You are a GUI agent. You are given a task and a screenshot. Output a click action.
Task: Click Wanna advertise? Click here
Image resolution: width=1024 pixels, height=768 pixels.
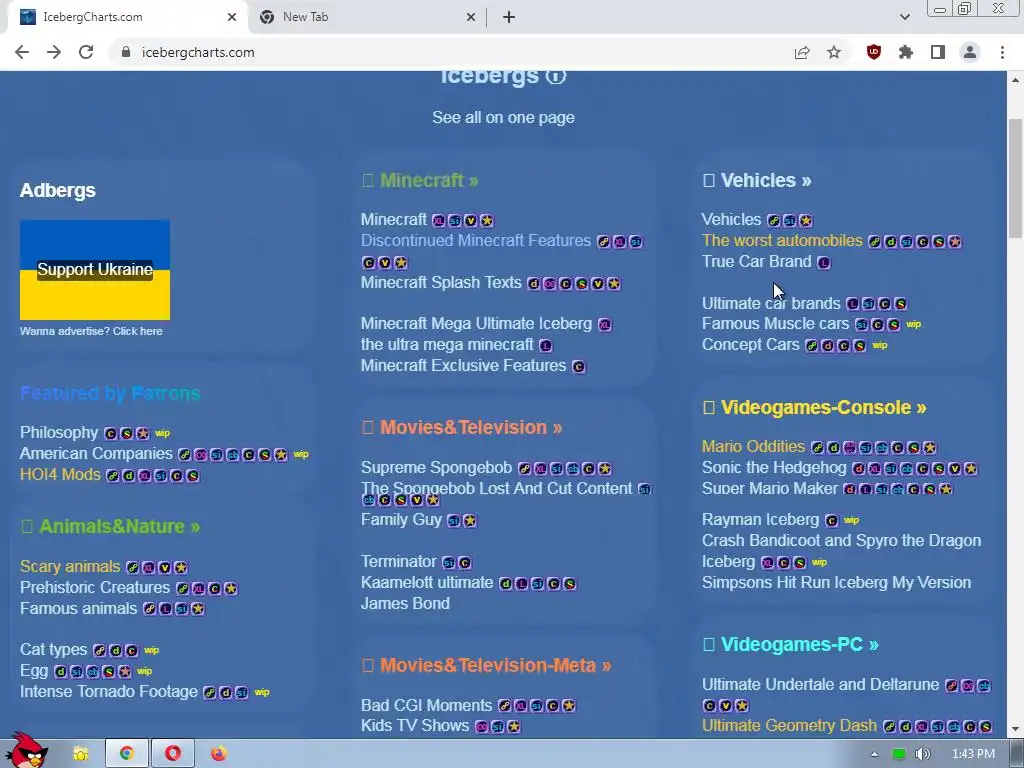point(91,331)
